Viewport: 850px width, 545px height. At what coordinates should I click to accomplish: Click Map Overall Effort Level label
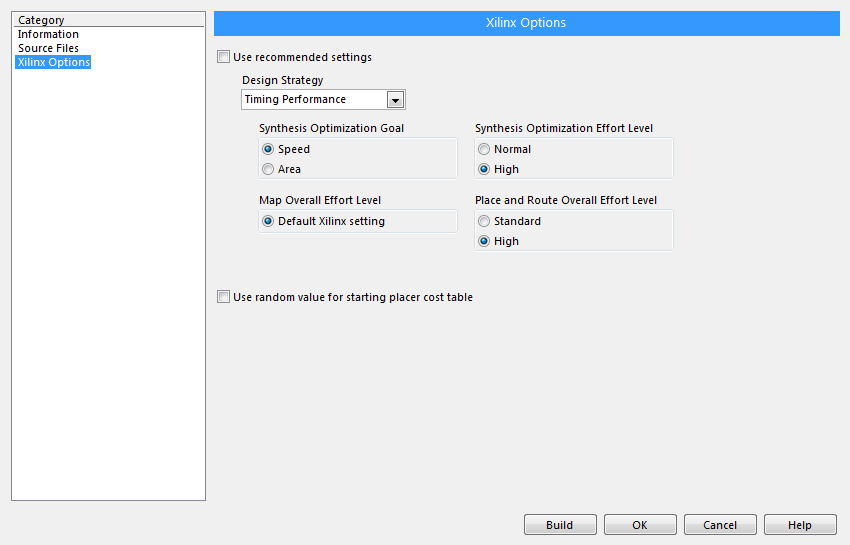coord(320,201)
